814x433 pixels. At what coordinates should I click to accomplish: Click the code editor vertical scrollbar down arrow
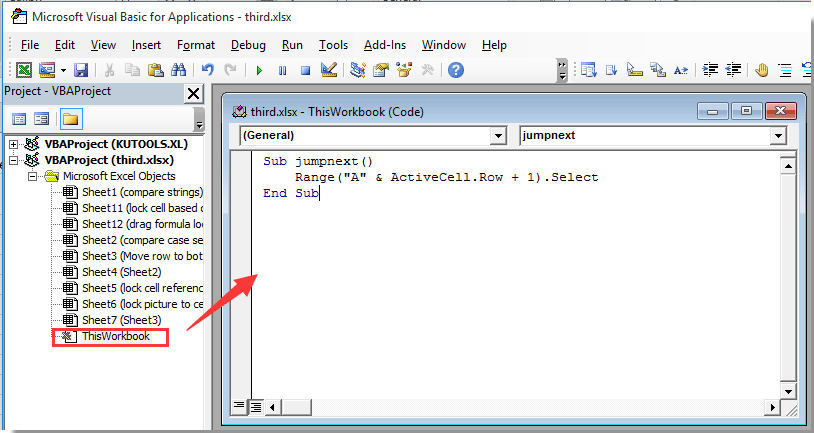(x=788, y=392)
